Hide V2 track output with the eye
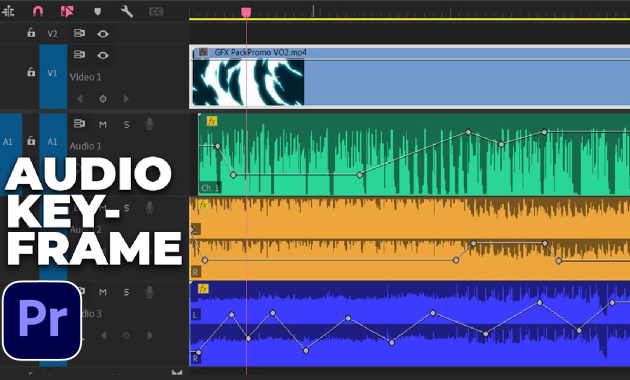The height and width of the screenshot is (380, 630). 103,34
